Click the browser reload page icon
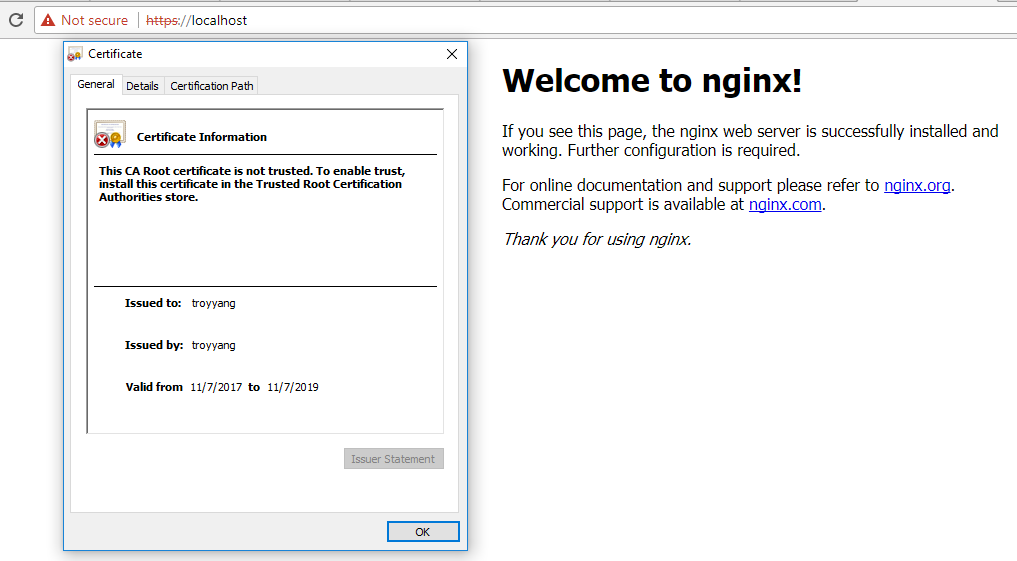The width and height of the screenshot is (1017, 561). (16, 20)
